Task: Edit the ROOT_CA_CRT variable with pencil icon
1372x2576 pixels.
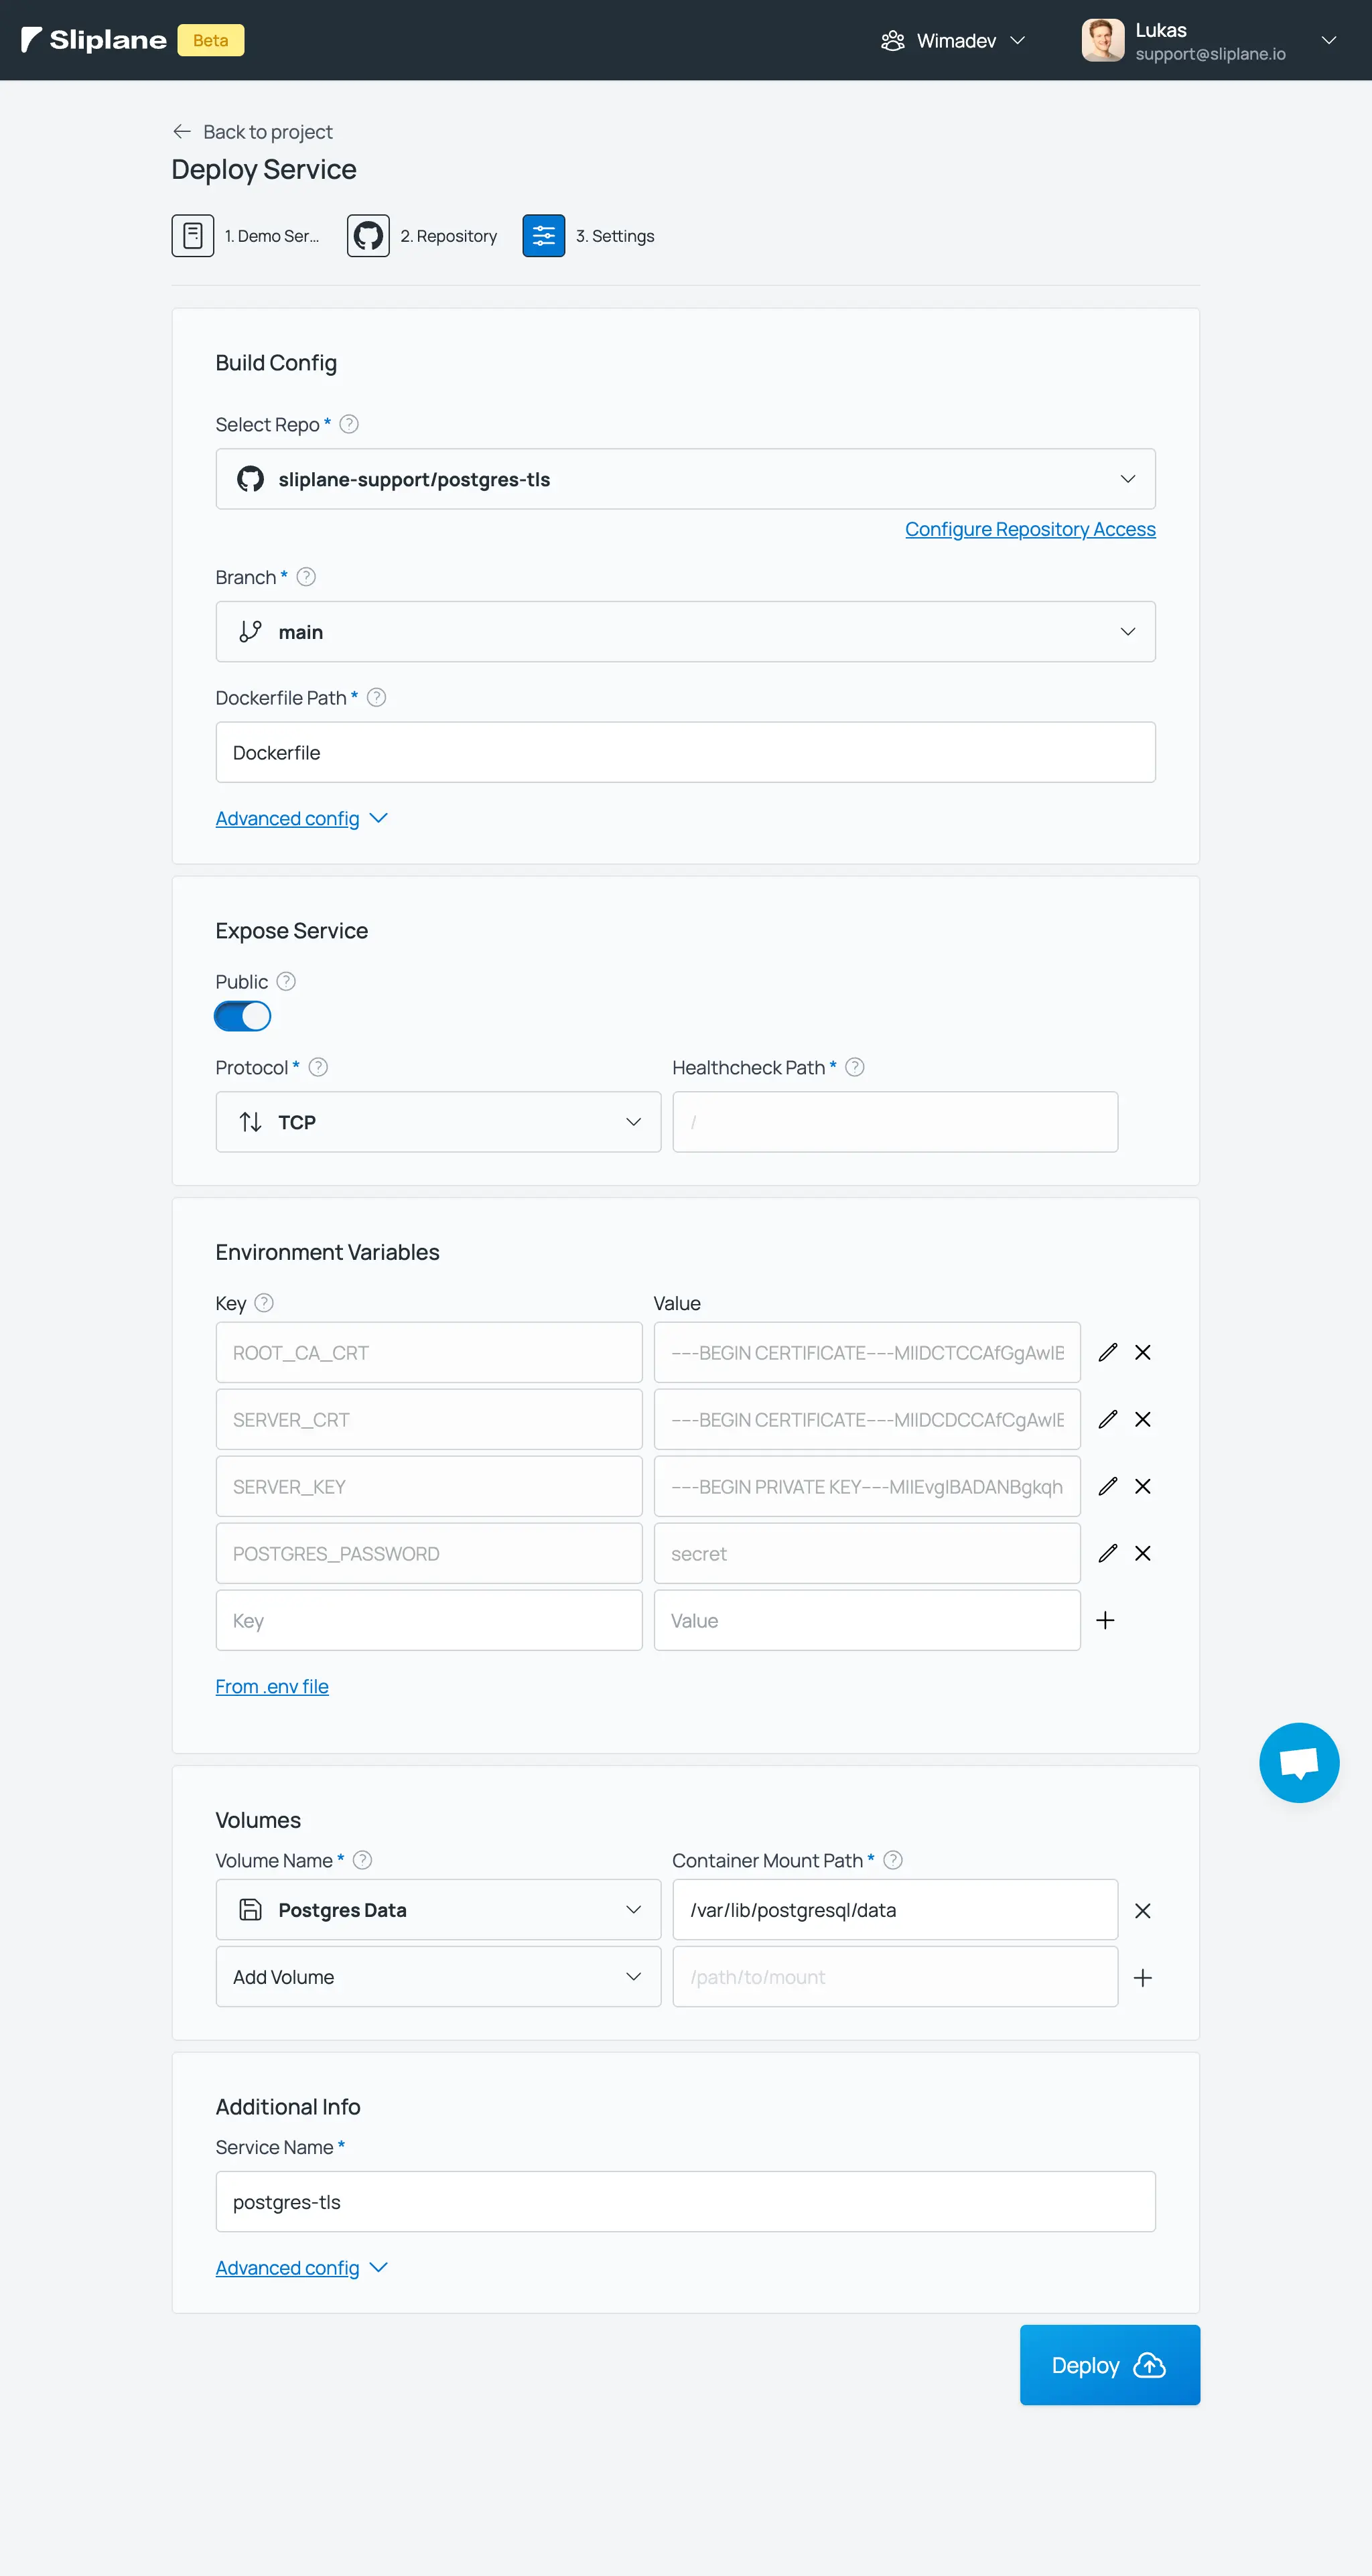Action: [1107, 1353]
